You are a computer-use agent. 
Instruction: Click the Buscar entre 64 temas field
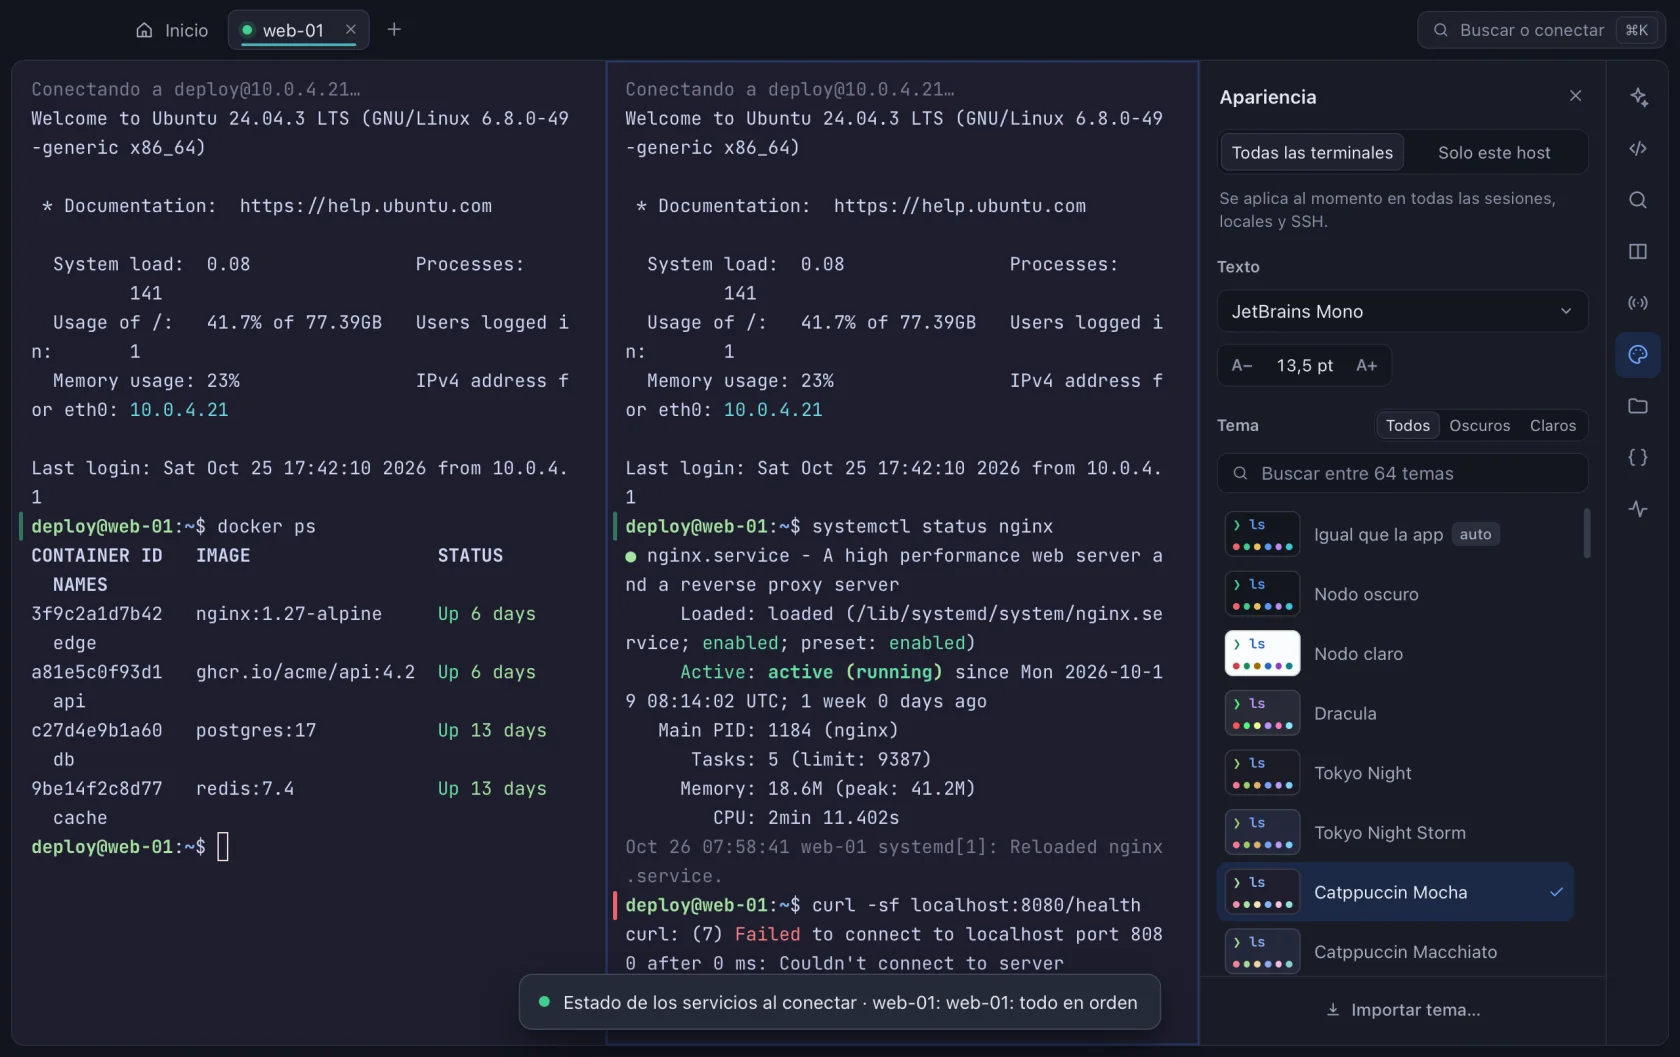pyautogui.click(x=1402, y=473)
